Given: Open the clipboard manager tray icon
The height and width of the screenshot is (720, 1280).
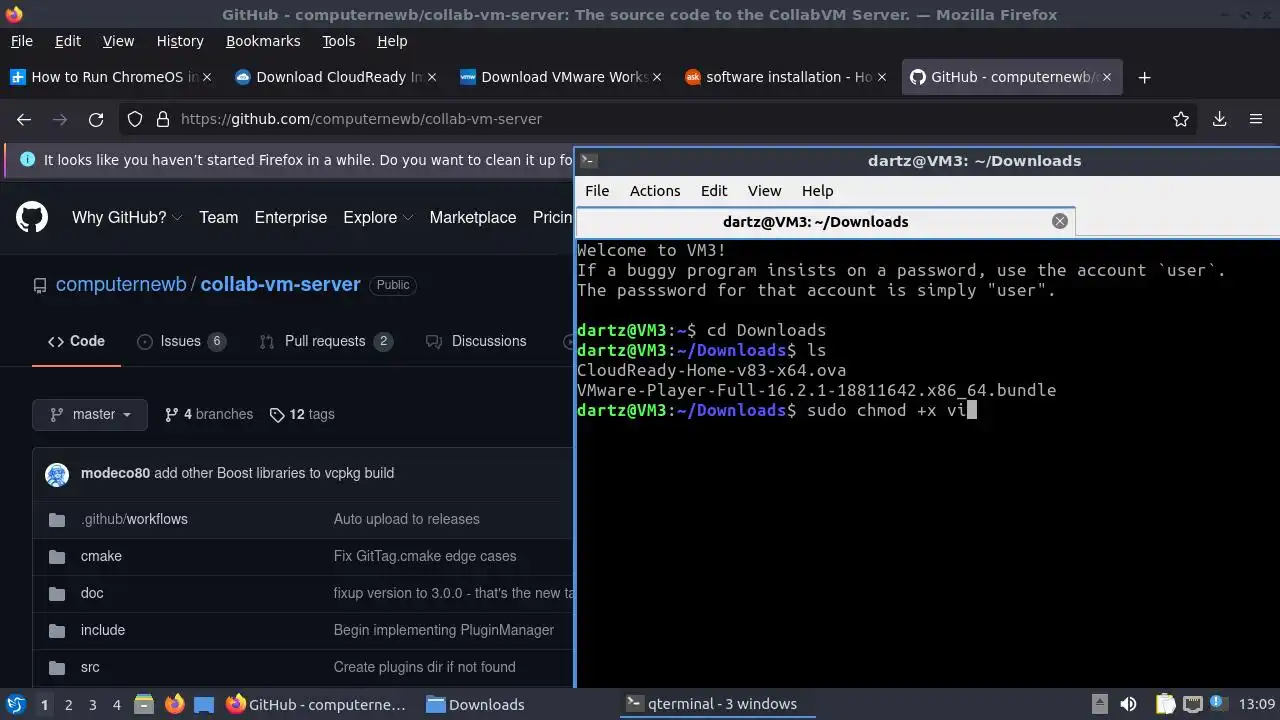Looking at the screenshot, I should coord(1166,704).
